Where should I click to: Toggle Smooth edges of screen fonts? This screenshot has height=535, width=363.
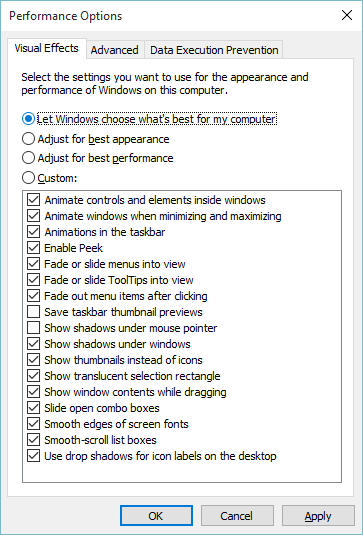[x=33, y=424]
